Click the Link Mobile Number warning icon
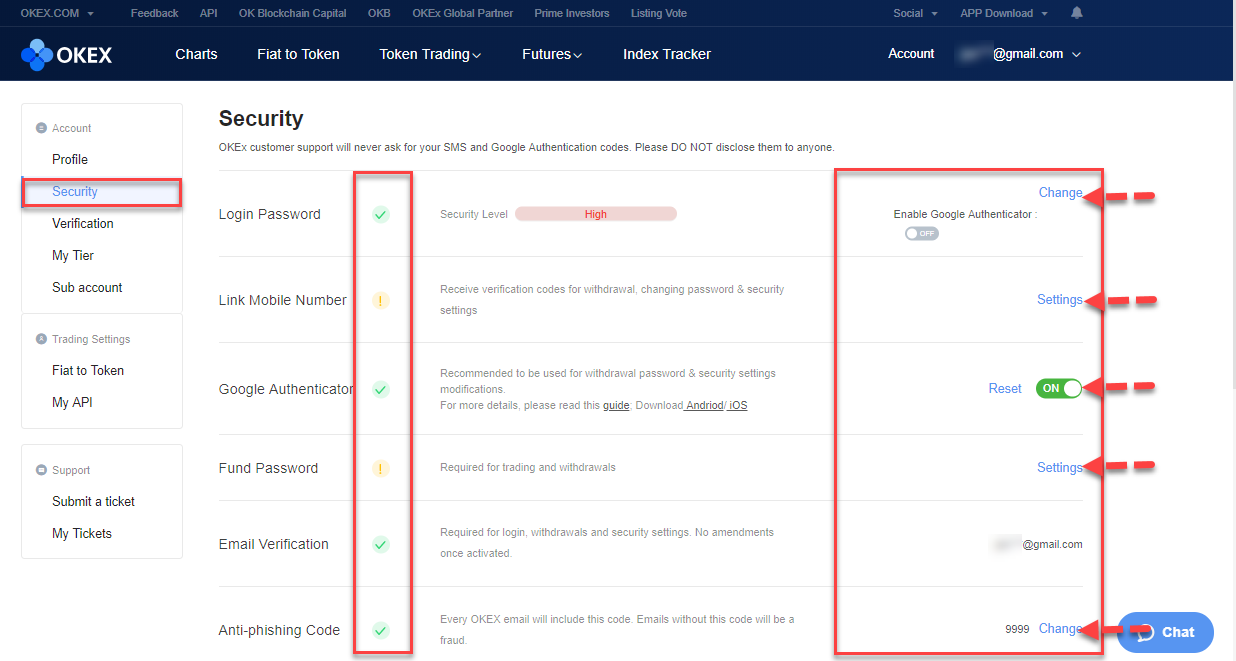The height and width of the screenshot is (661, 1236). pos(380,300)
